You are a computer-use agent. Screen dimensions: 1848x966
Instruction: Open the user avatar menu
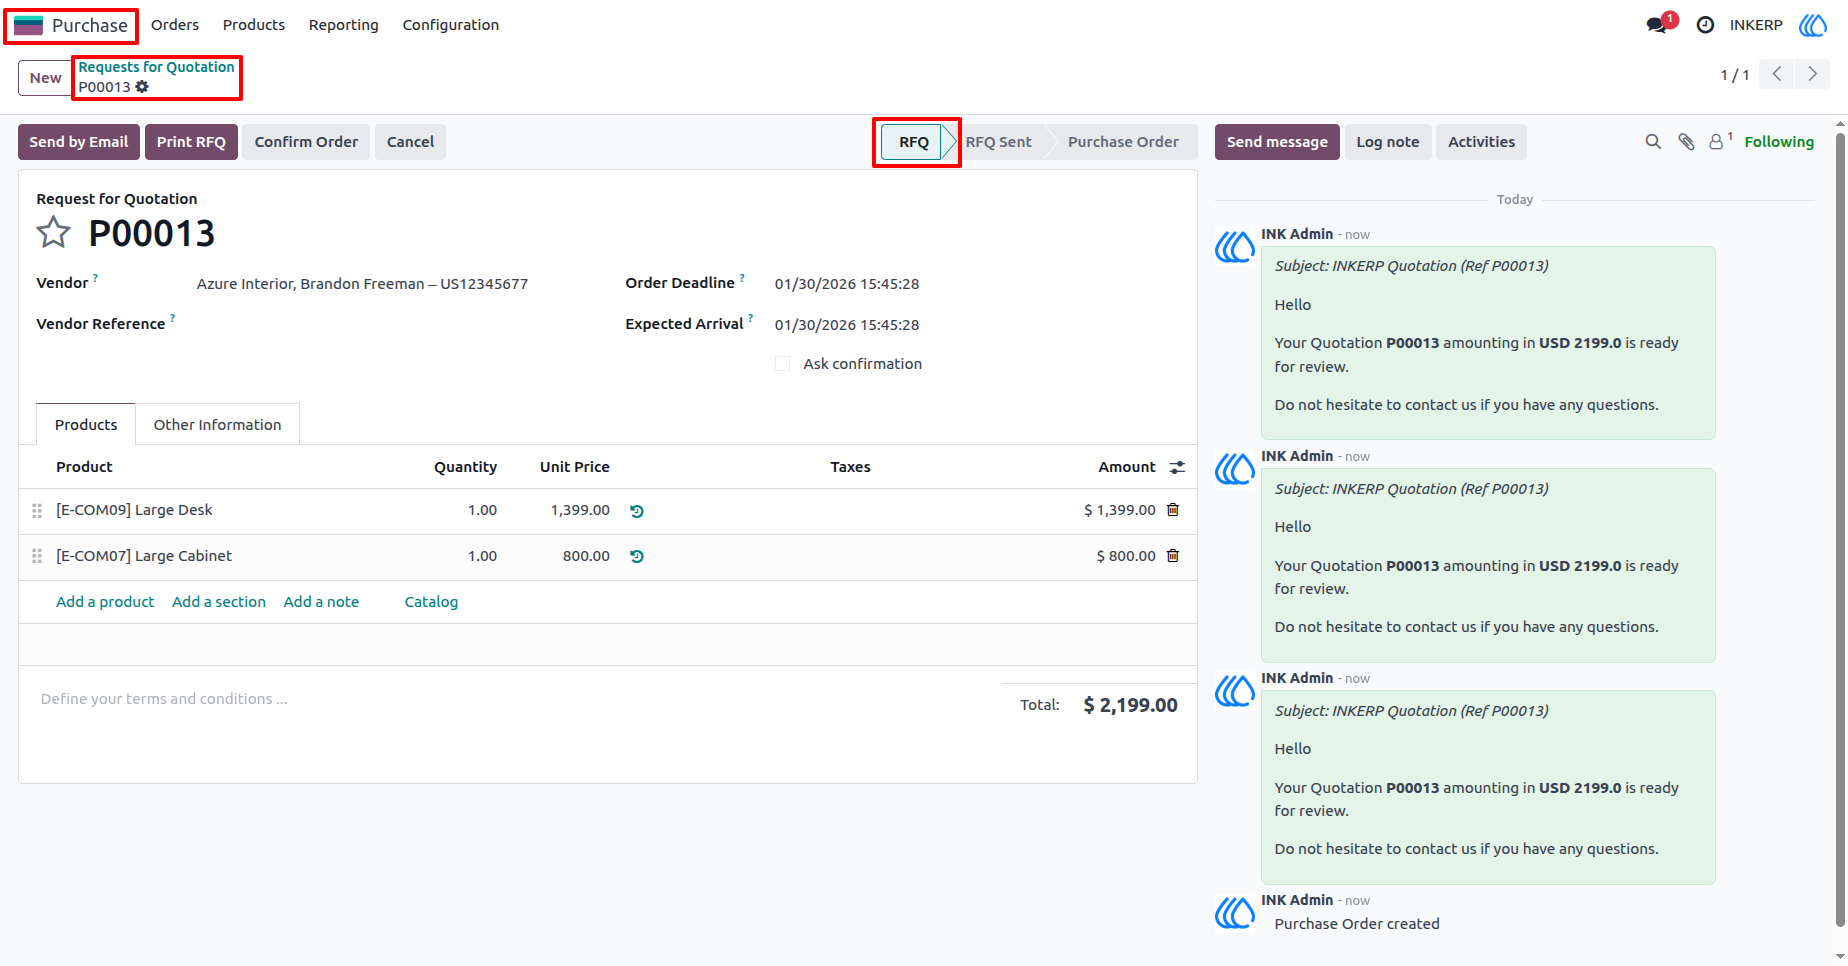[x=1813, y=25]
